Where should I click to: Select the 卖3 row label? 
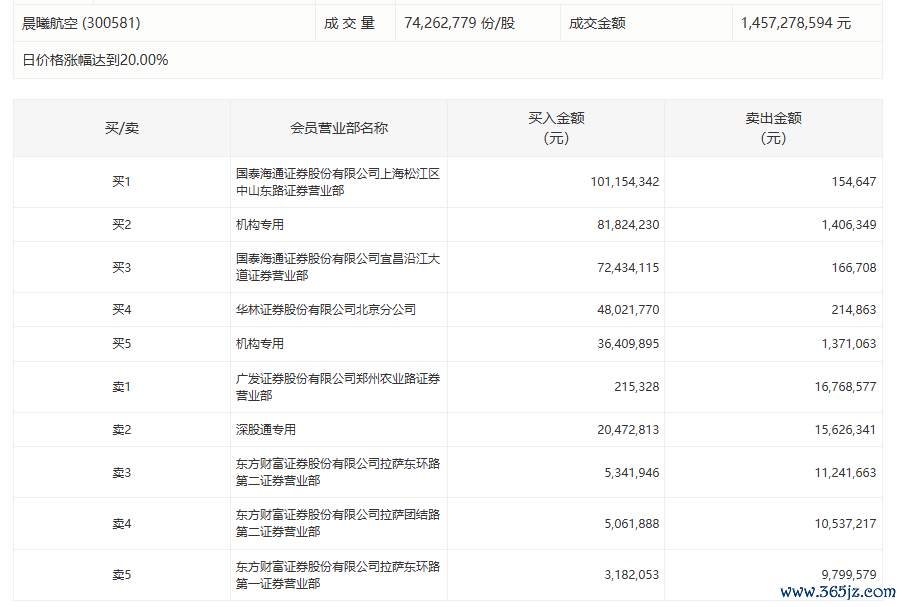[x=122, y=473]
